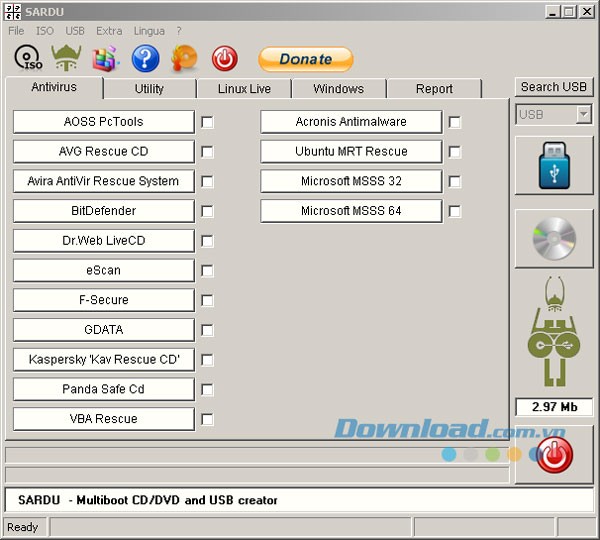The height and width of the screenshot is (540, 600).
Task: Click the red power icon in toolbar
Action: click(225, 59)
